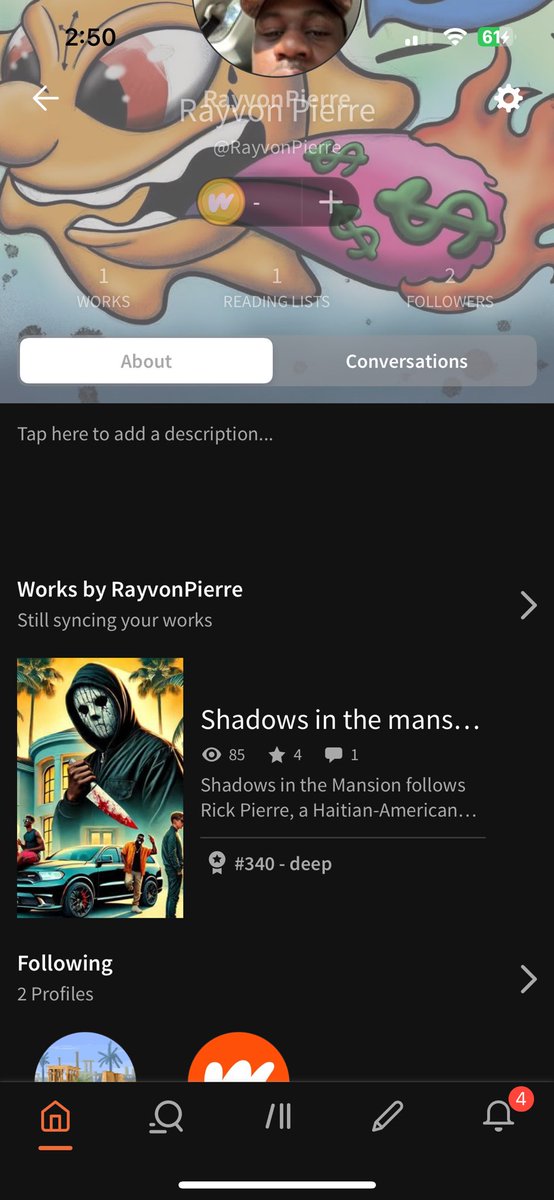Image resolution: width=554 pixels, height=1200 pixels.
Task: Switch to the About tab
Action: [146, 361]
